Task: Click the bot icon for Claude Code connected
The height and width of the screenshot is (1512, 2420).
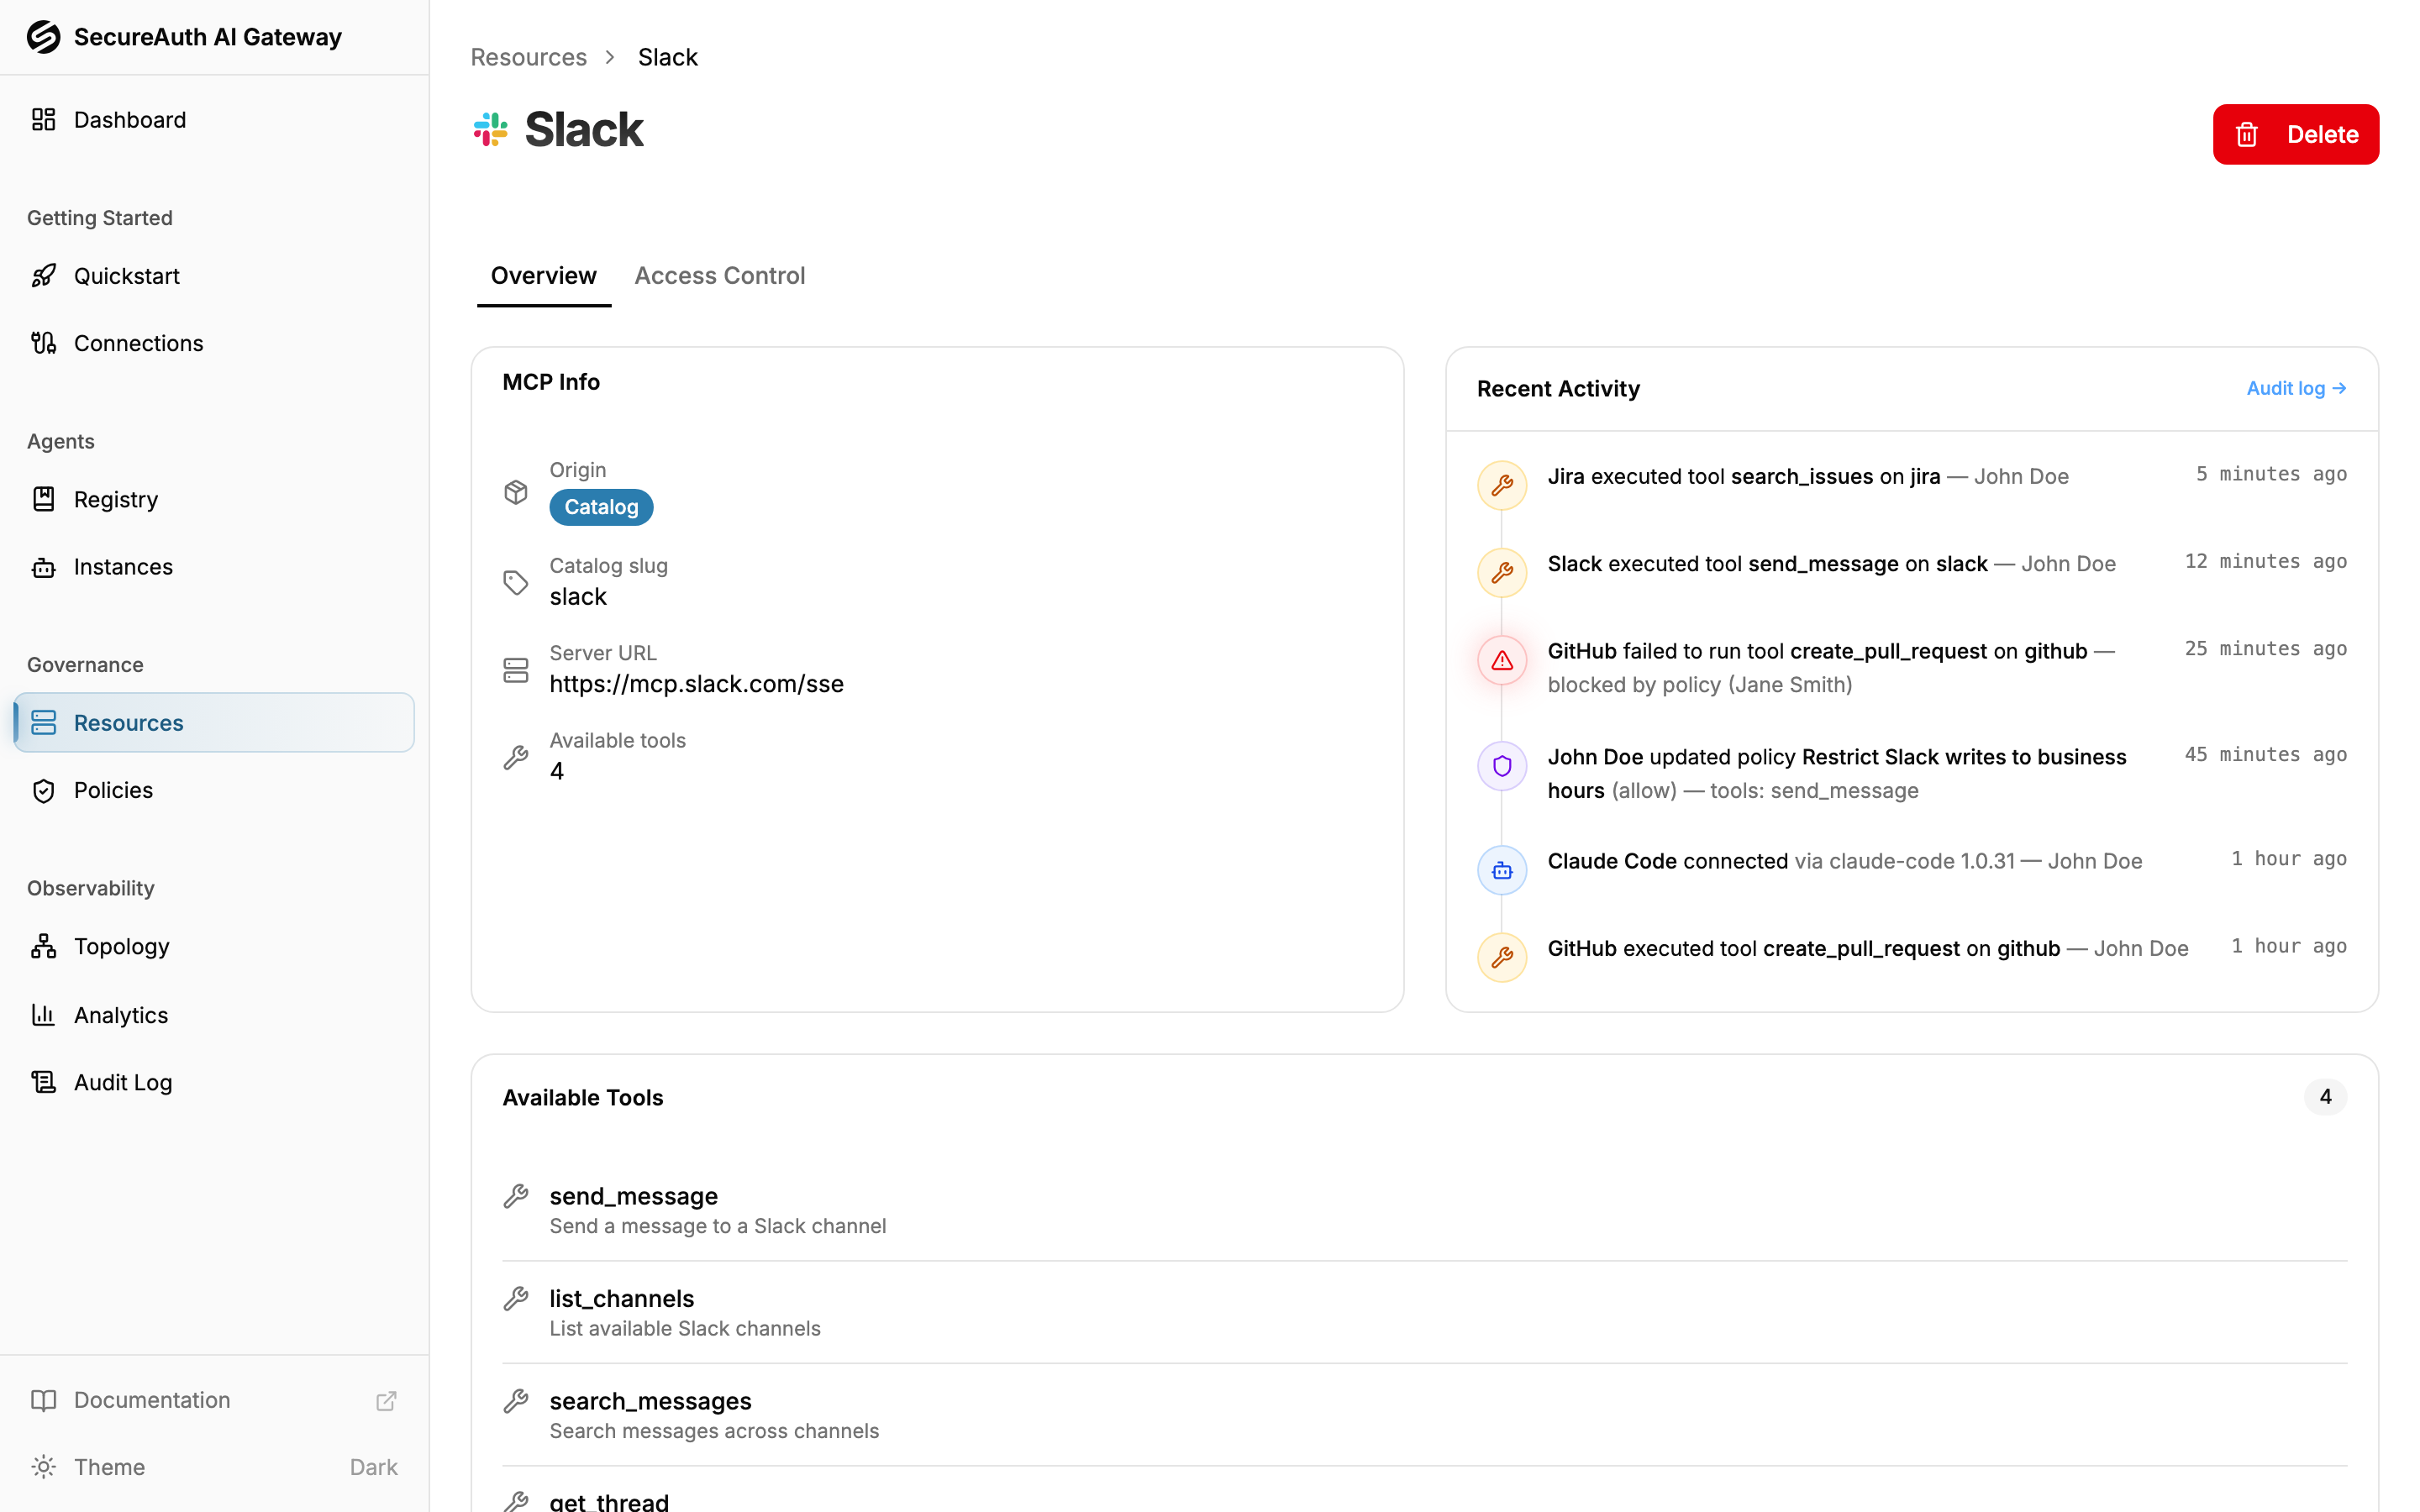Action: (x=1502, y=870)
